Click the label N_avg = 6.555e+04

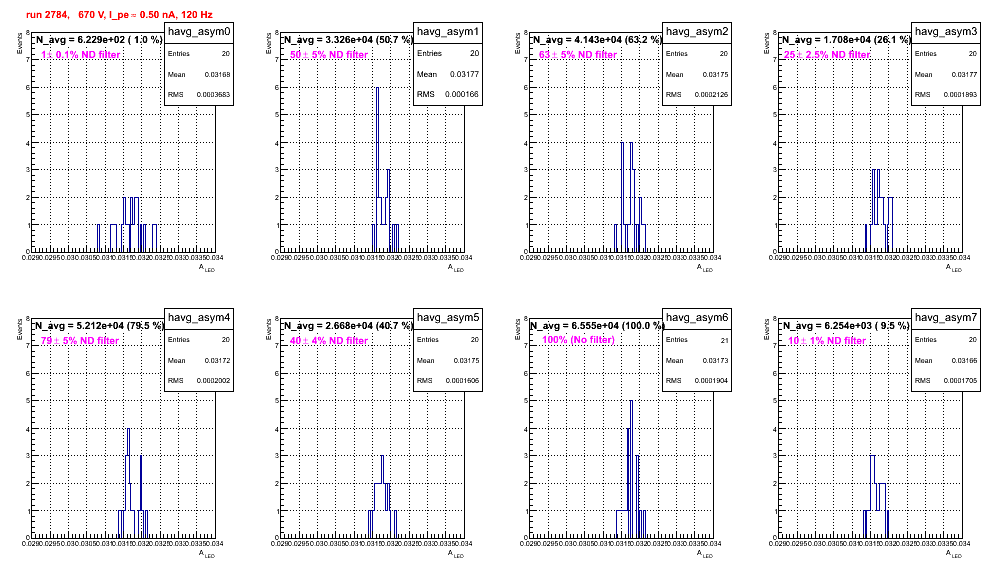(x=596, y=325)
